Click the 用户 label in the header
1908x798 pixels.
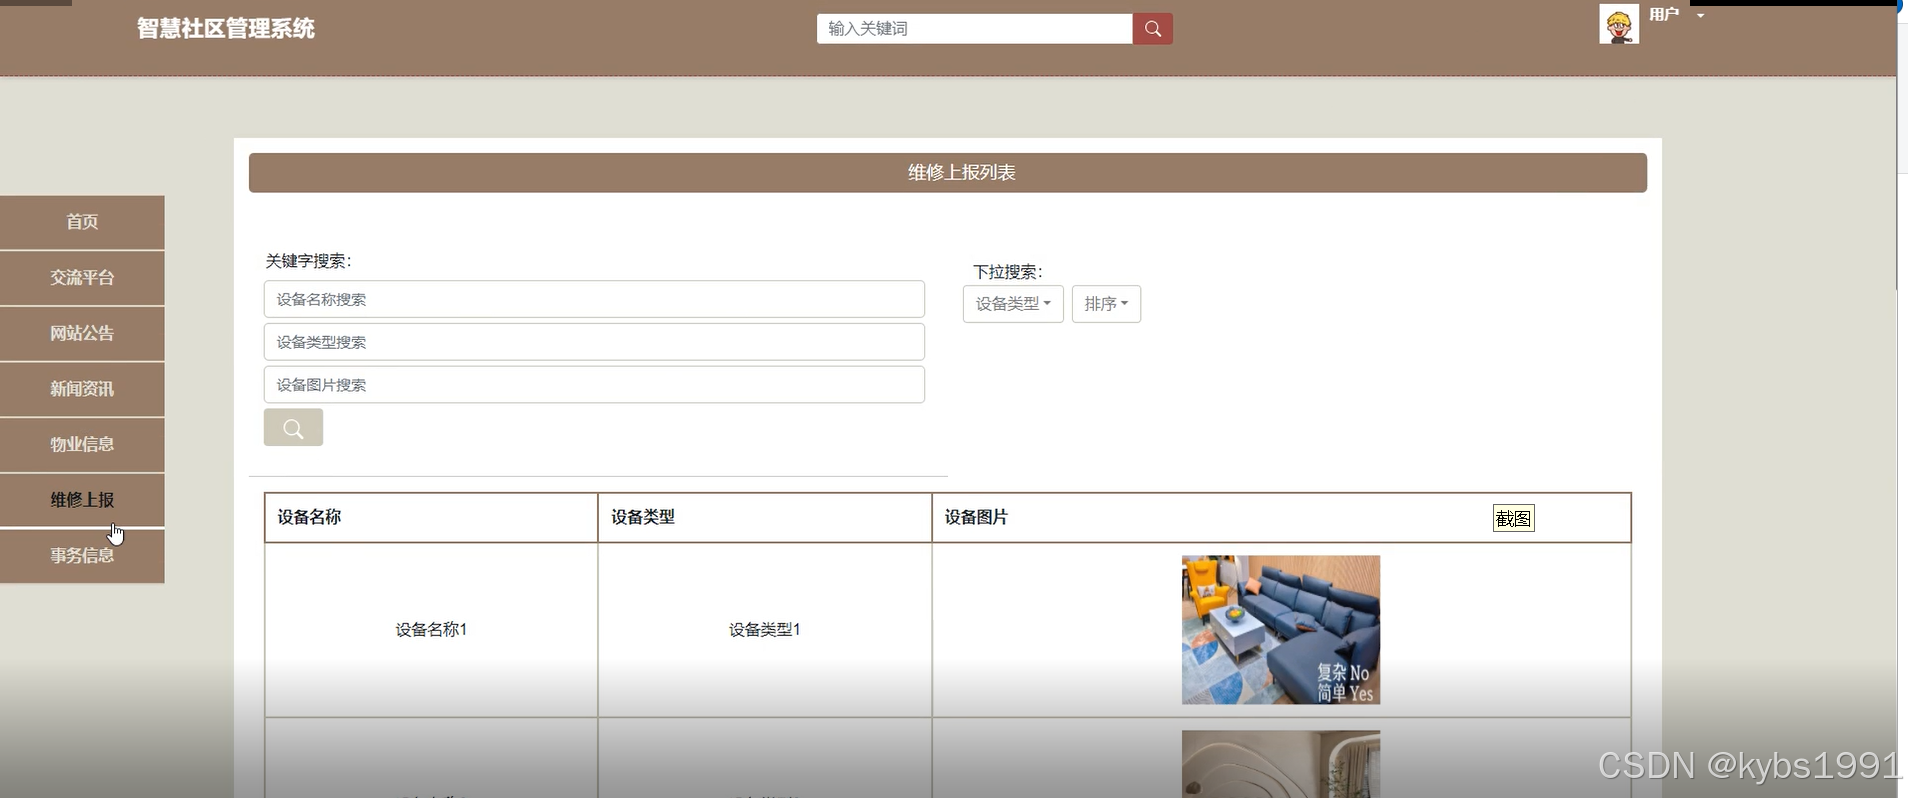1664,15
